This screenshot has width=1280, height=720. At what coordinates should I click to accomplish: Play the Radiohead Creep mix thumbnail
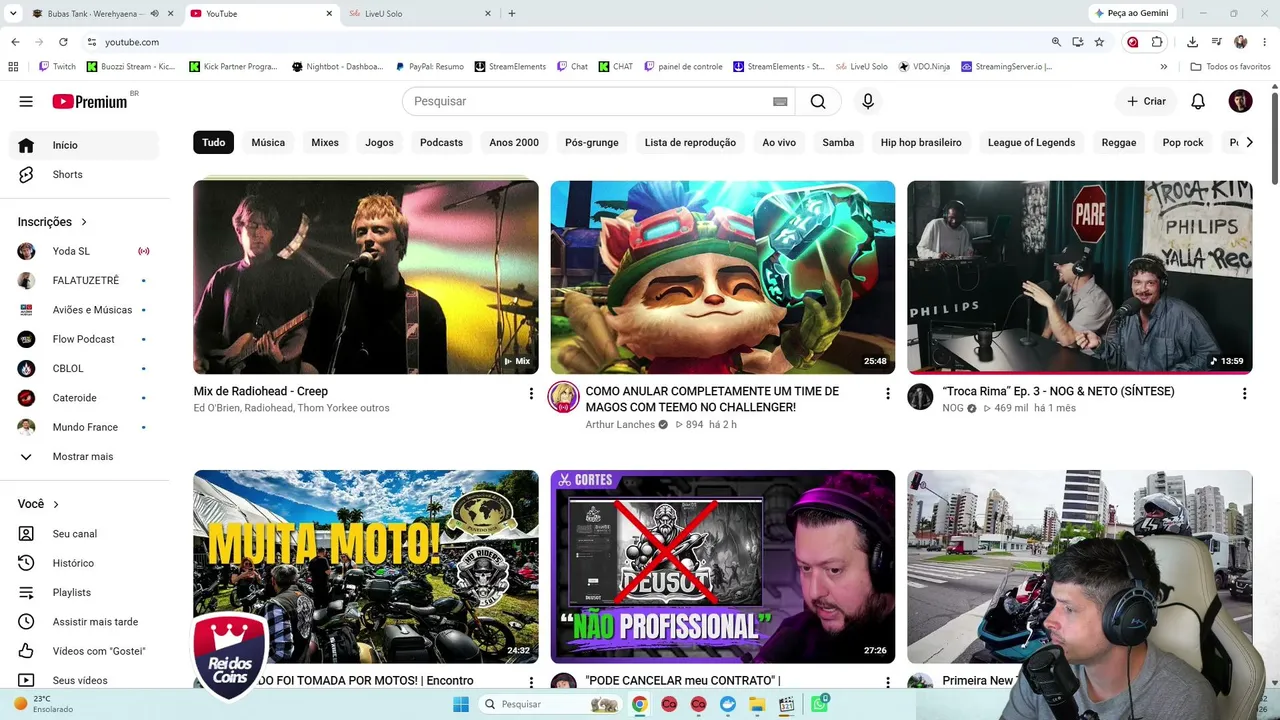[366, 277]
